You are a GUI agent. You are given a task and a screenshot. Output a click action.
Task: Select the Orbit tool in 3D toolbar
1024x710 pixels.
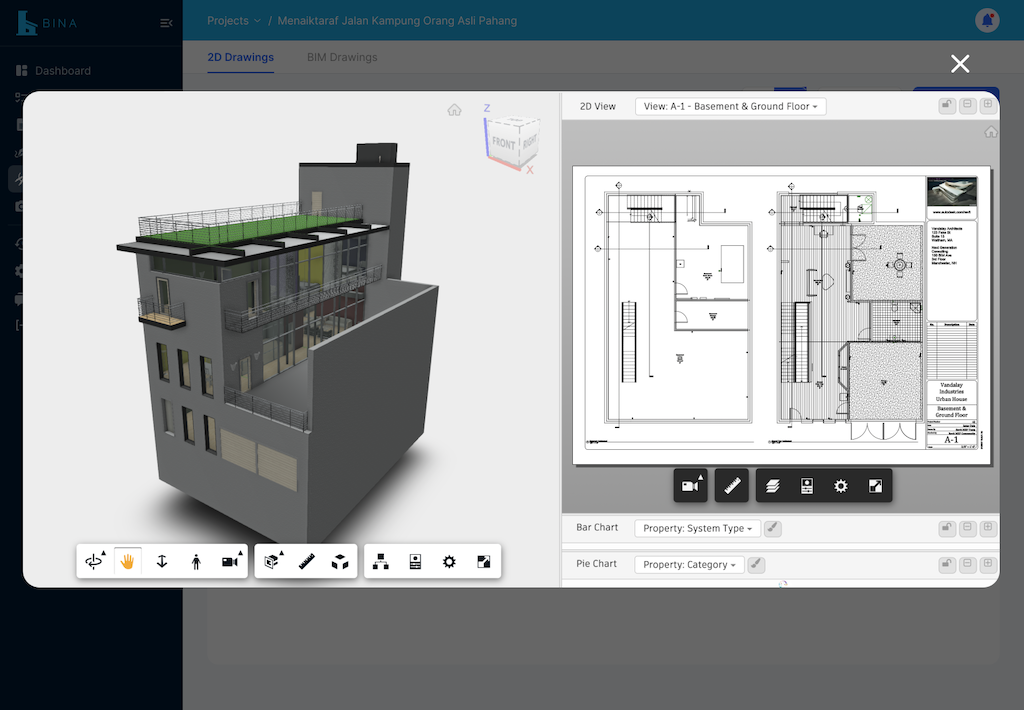pos(94,562)
